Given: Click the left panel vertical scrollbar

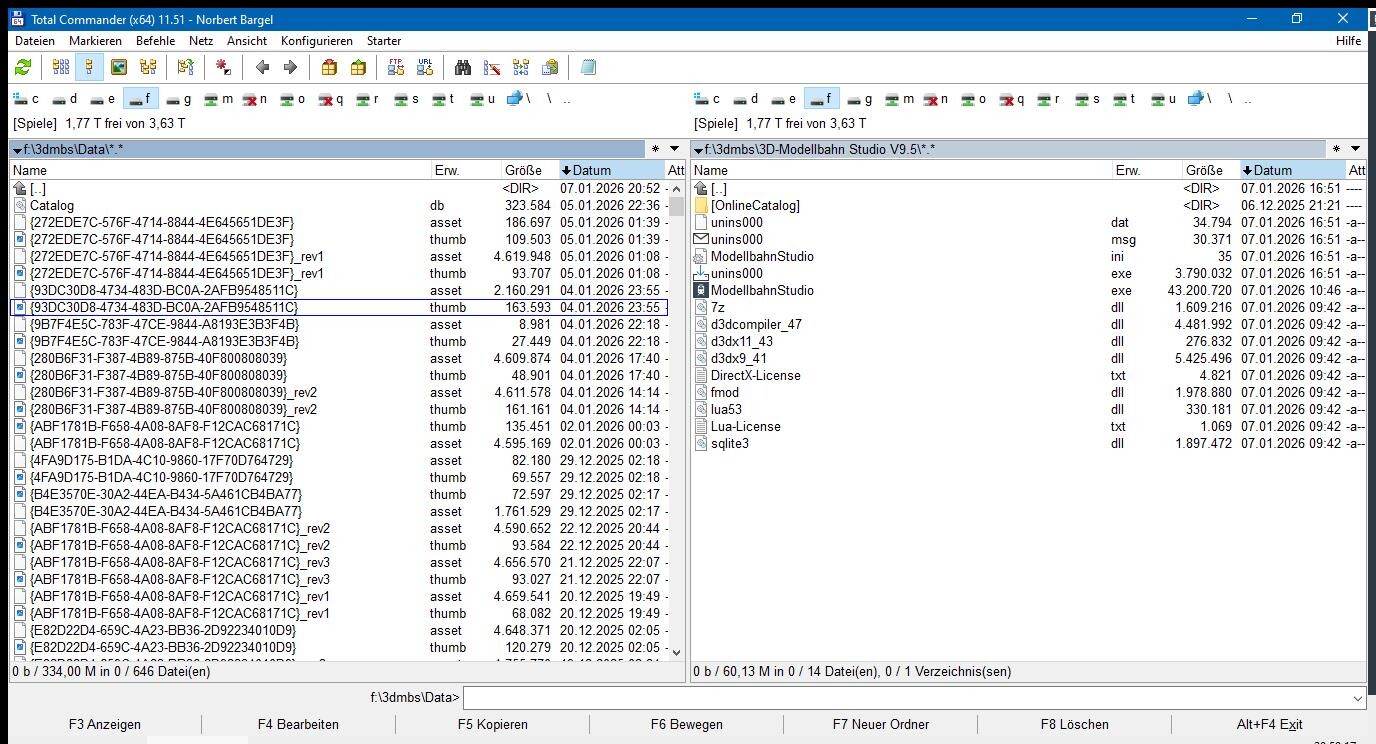Looking at the screenshot, I should (676, 420).
